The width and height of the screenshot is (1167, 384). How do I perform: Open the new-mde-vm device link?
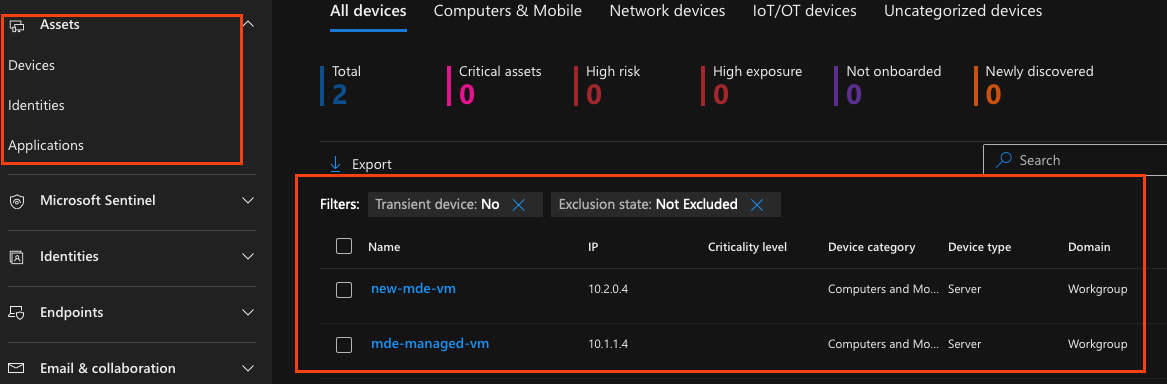(413, 289)
